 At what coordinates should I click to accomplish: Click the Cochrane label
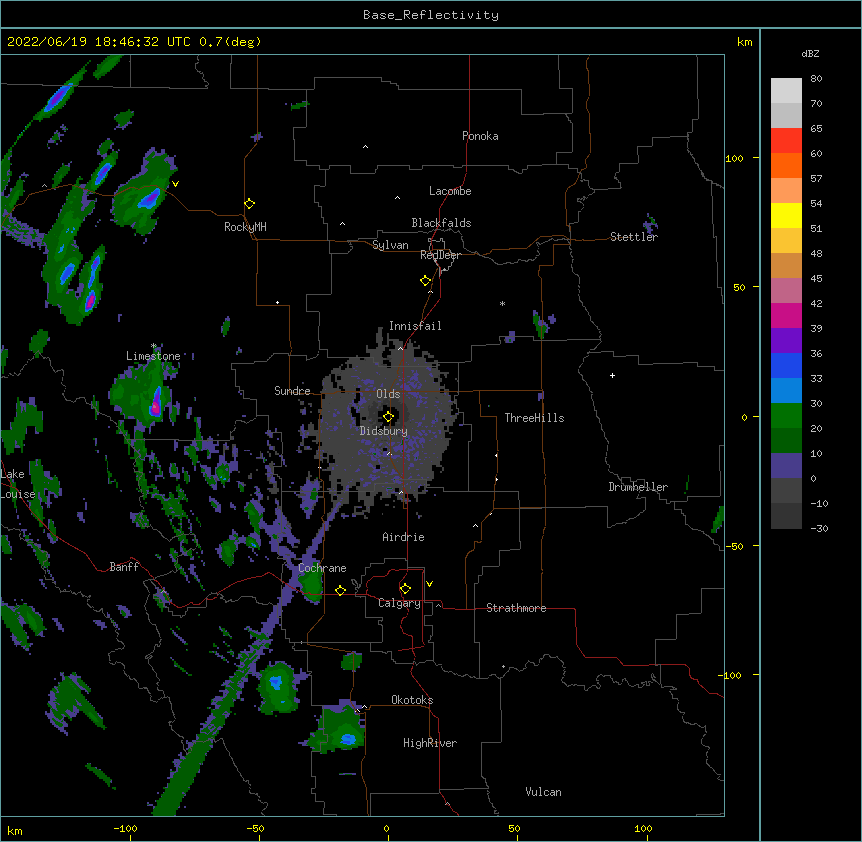(x=322, y=568)
